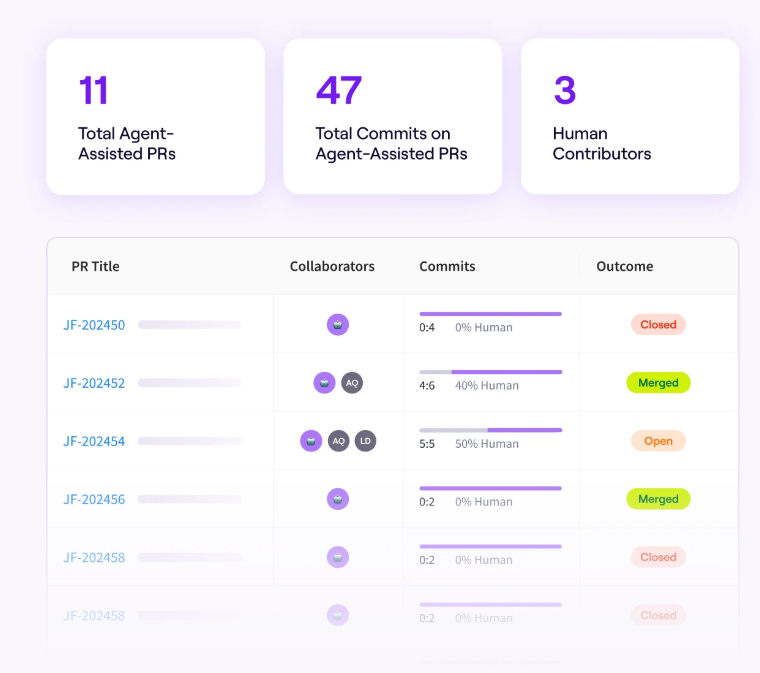The image size is (760, 673).
Task: Click the 4:6 commit bar for JF-202452
Action: click(x=491, y=372)
